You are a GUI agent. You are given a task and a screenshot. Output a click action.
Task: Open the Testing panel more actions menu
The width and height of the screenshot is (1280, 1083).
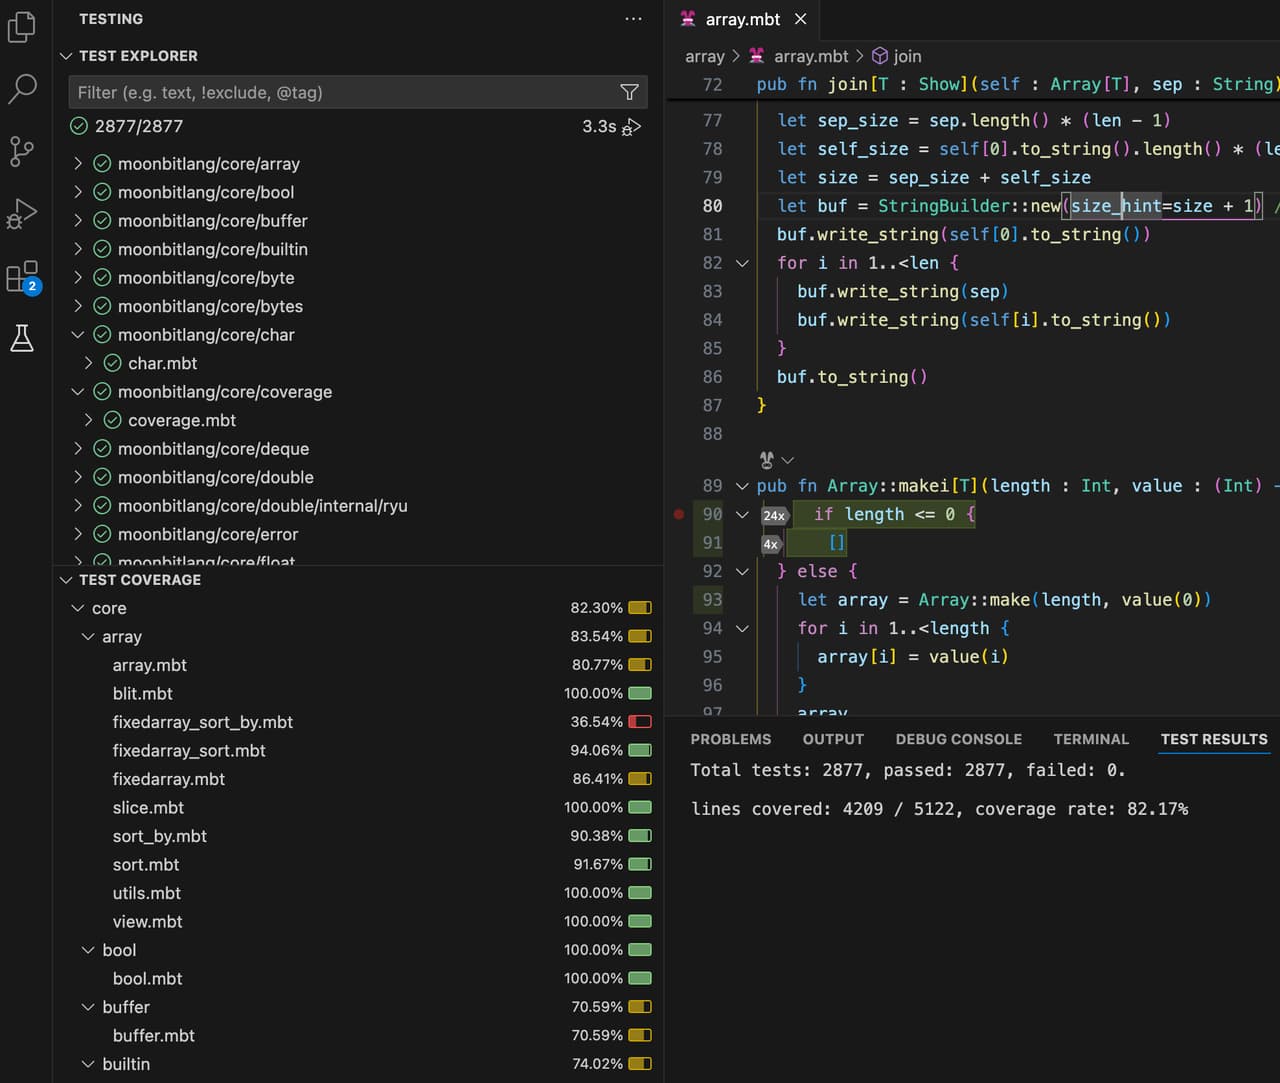(633, 19)
